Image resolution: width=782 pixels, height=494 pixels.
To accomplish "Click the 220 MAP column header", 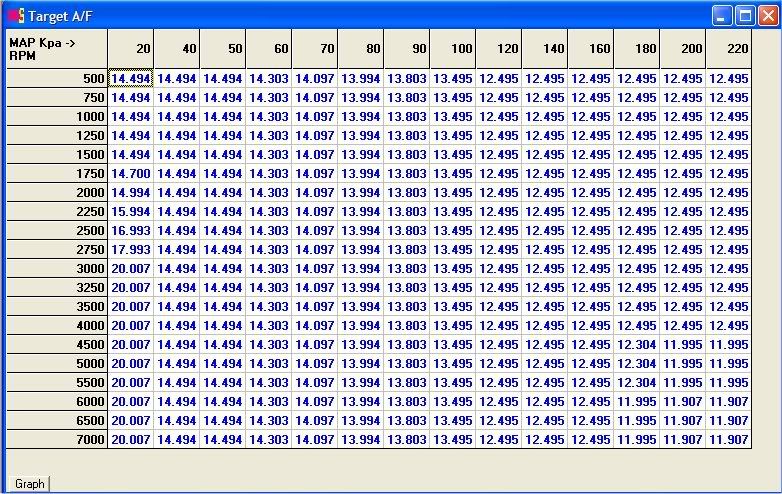I will coord(728,49).
